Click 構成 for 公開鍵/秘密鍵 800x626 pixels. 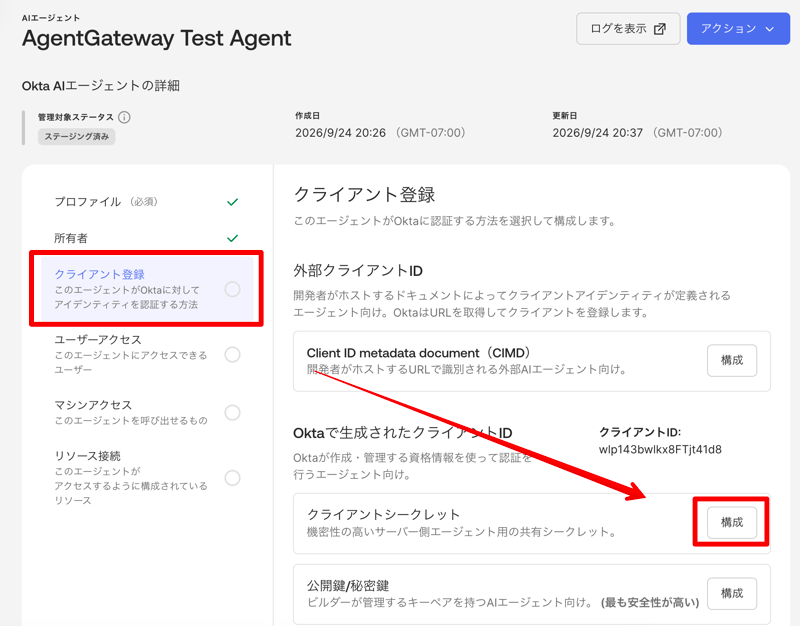pos(732,593)
